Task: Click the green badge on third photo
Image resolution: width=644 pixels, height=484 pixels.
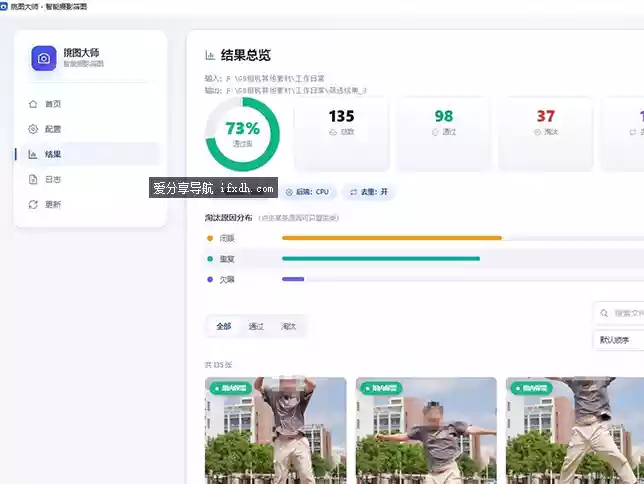Action: coord(531,388)
